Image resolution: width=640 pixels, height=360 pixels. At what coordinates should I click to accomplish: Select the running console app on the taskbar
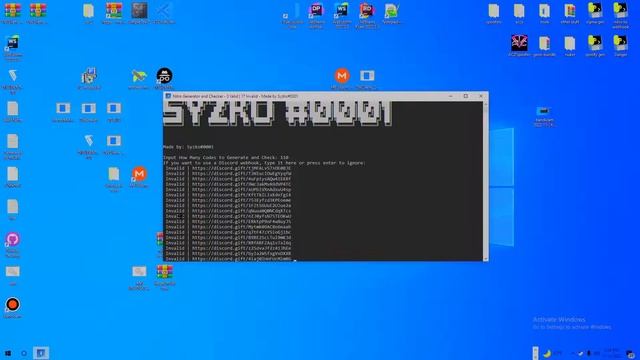point(41,353)
